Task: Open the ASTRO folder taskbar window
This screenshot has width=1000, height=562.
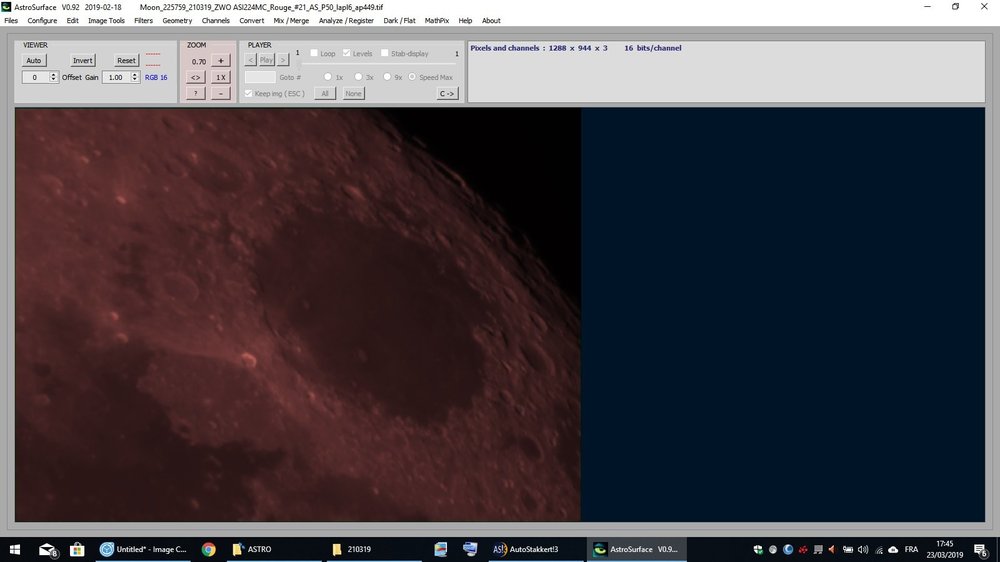Action: coord(255,549)
